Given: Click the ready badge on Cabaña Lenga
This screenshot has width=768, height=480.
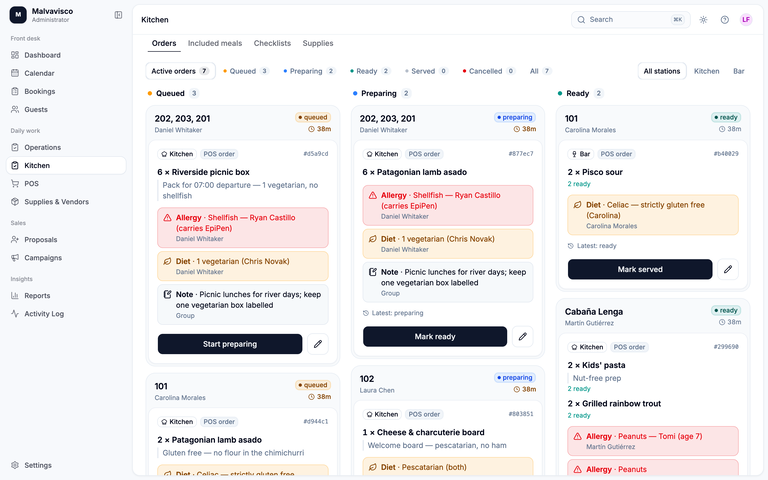Looking at the screenshot, I should pos(726,311).
